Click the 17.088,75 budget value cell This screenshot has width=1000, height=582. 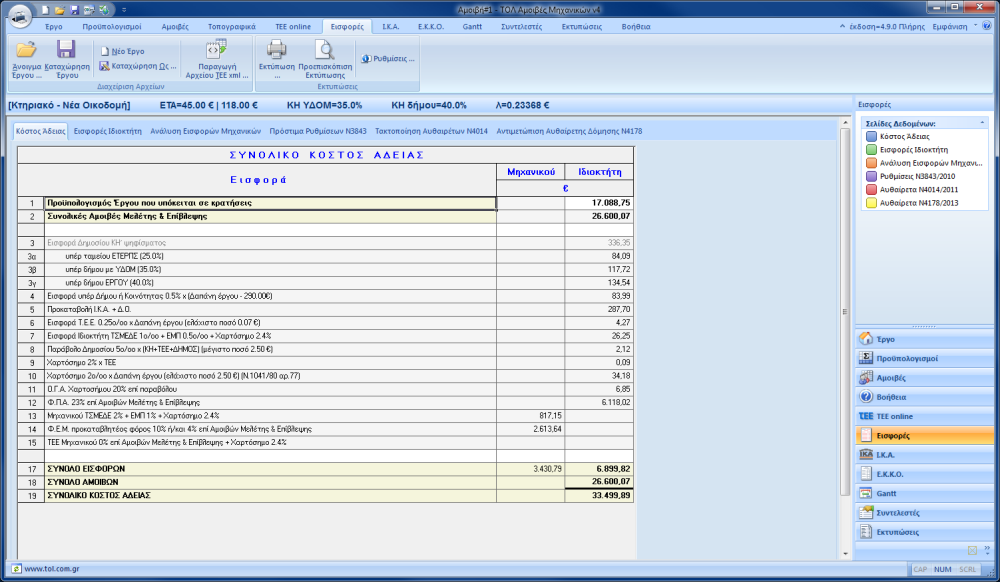coord(599,203)
